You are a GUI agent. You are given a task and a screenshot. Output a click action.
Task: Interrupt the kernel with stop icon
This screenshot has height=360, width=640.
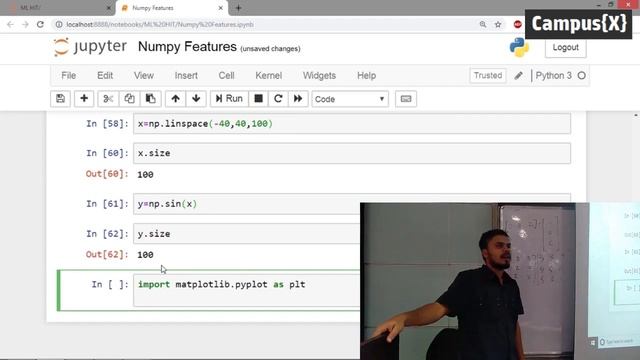click(258, 99)
